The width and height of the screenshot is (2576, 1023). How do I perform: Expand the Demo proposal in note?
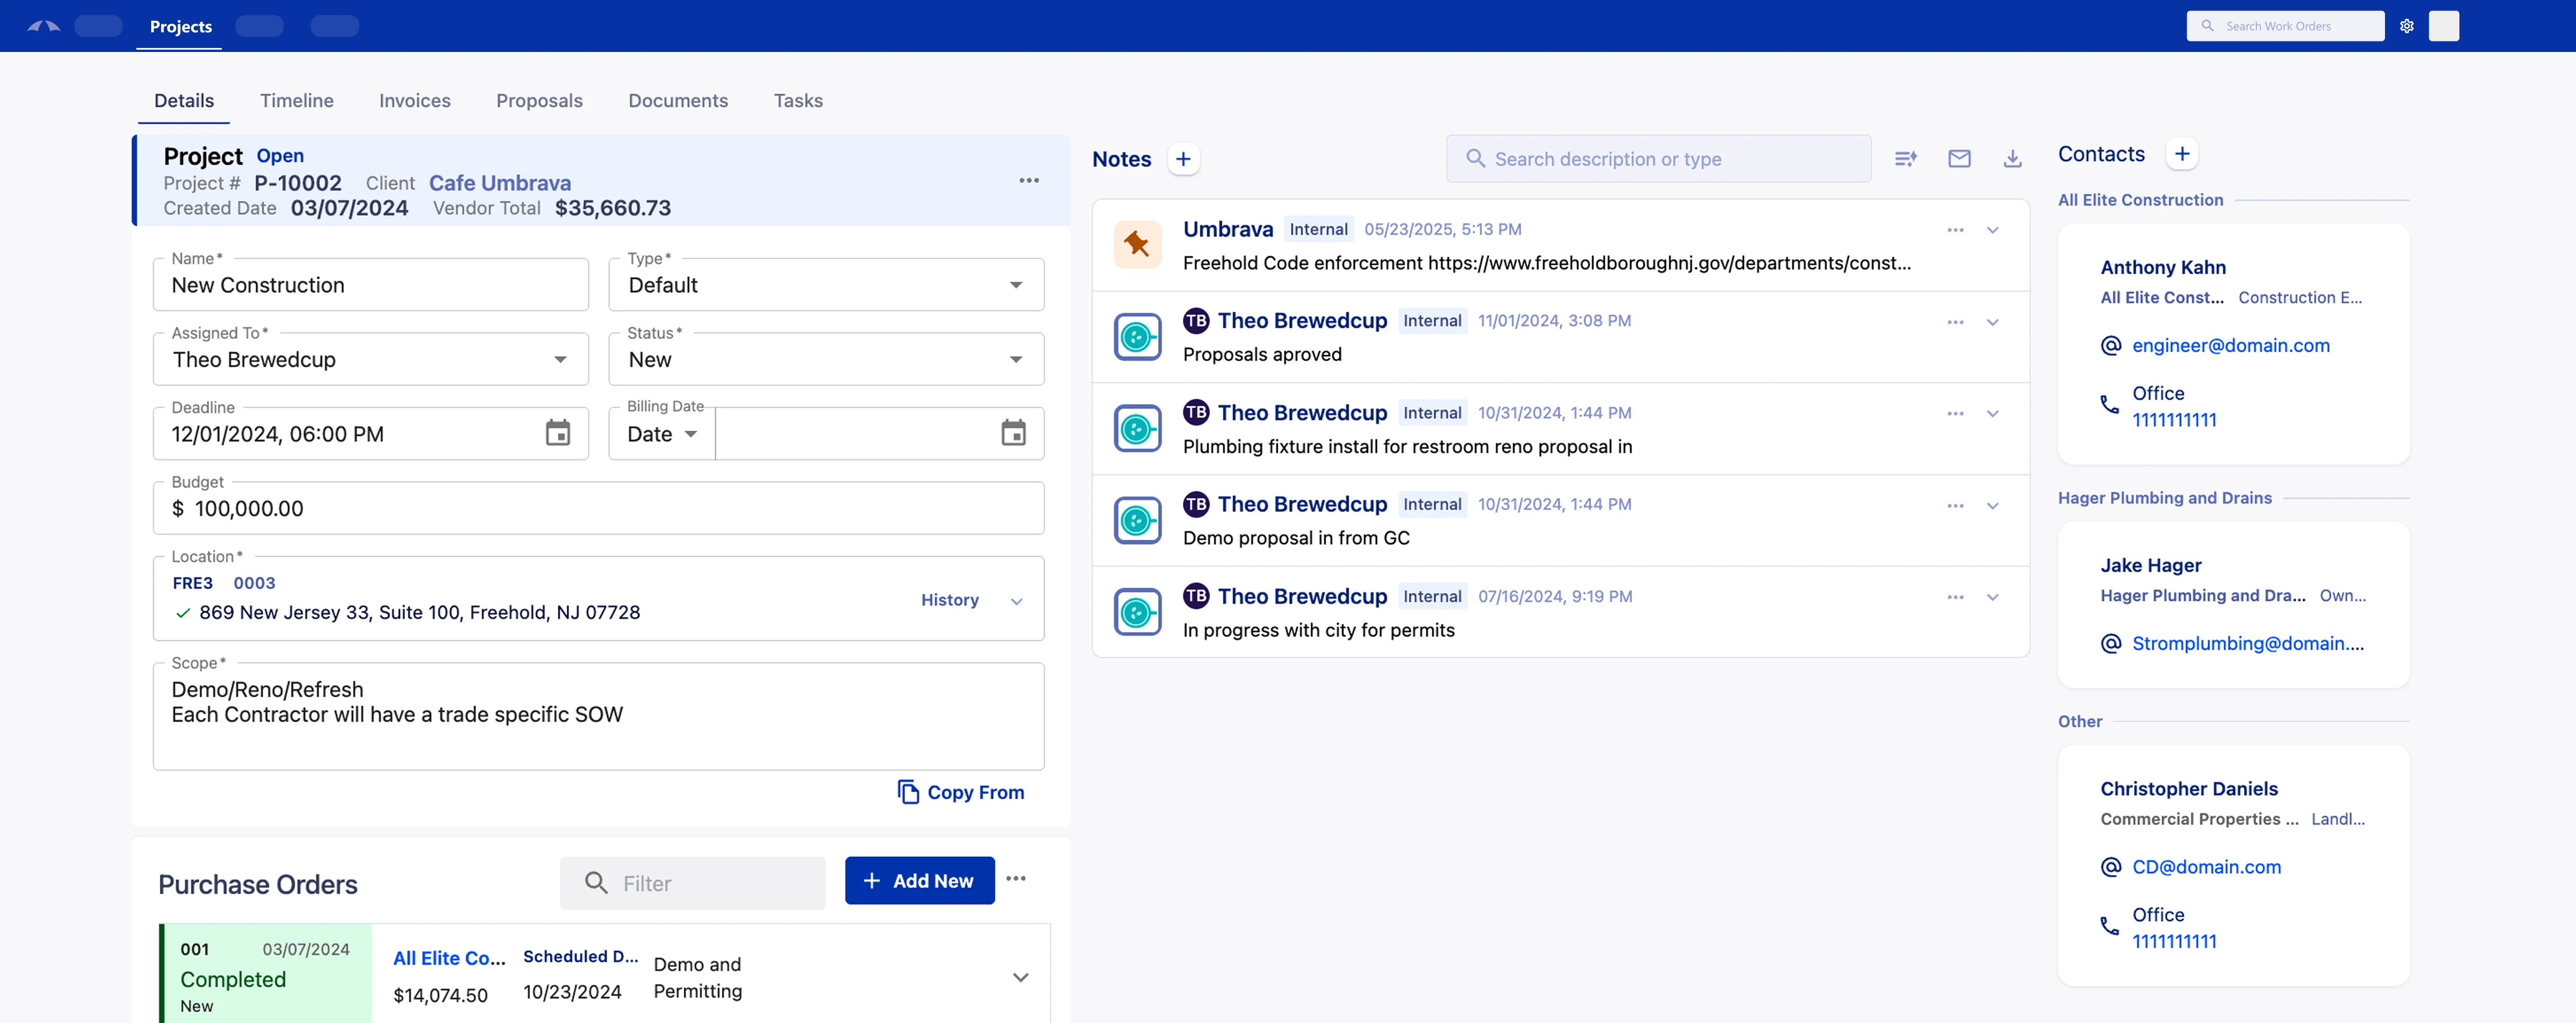(x=1992, y=506)
